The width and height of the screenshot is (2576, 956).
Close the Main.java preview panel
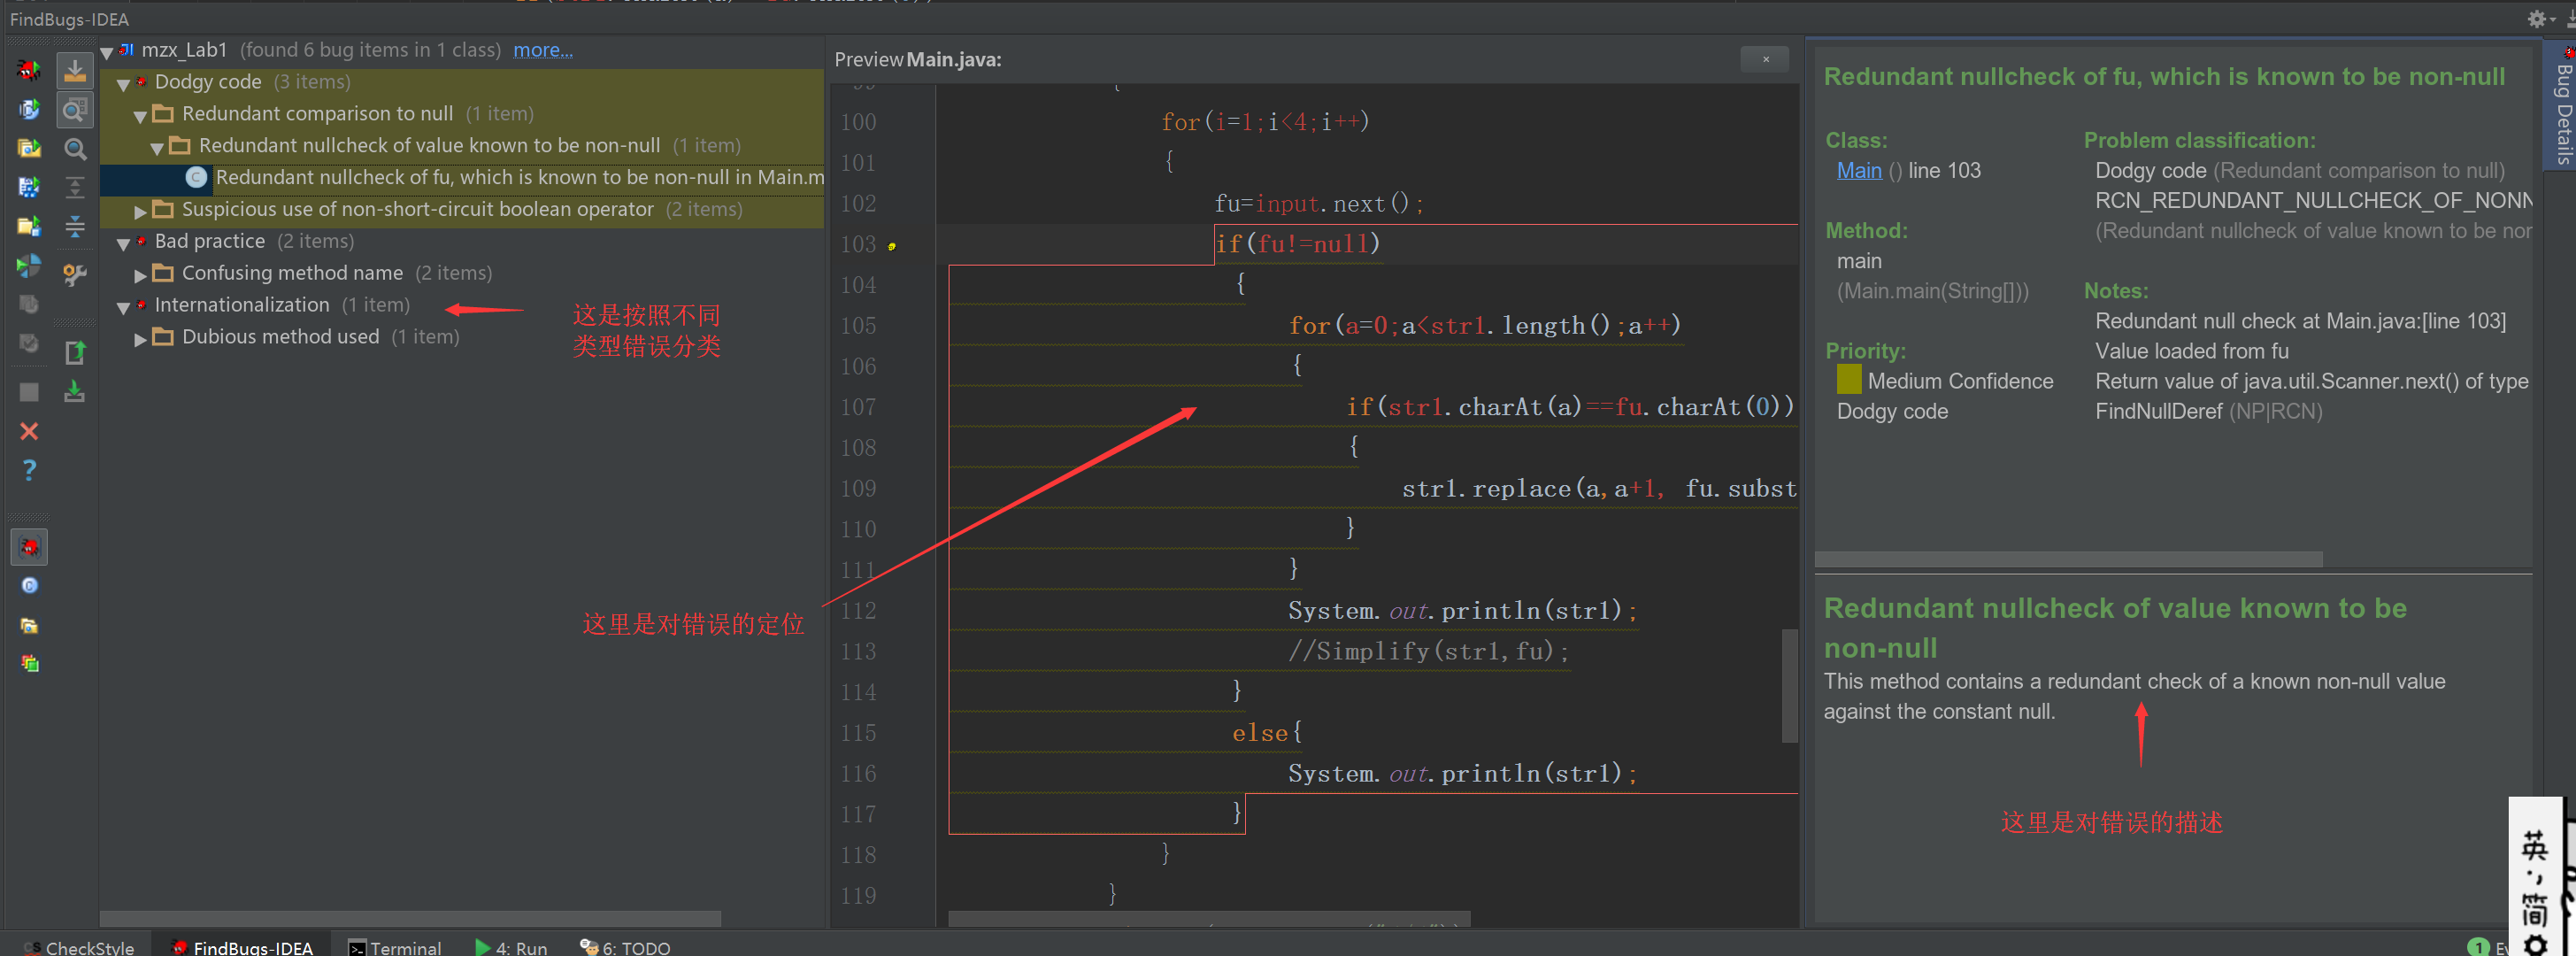[x=1765, y=60]
